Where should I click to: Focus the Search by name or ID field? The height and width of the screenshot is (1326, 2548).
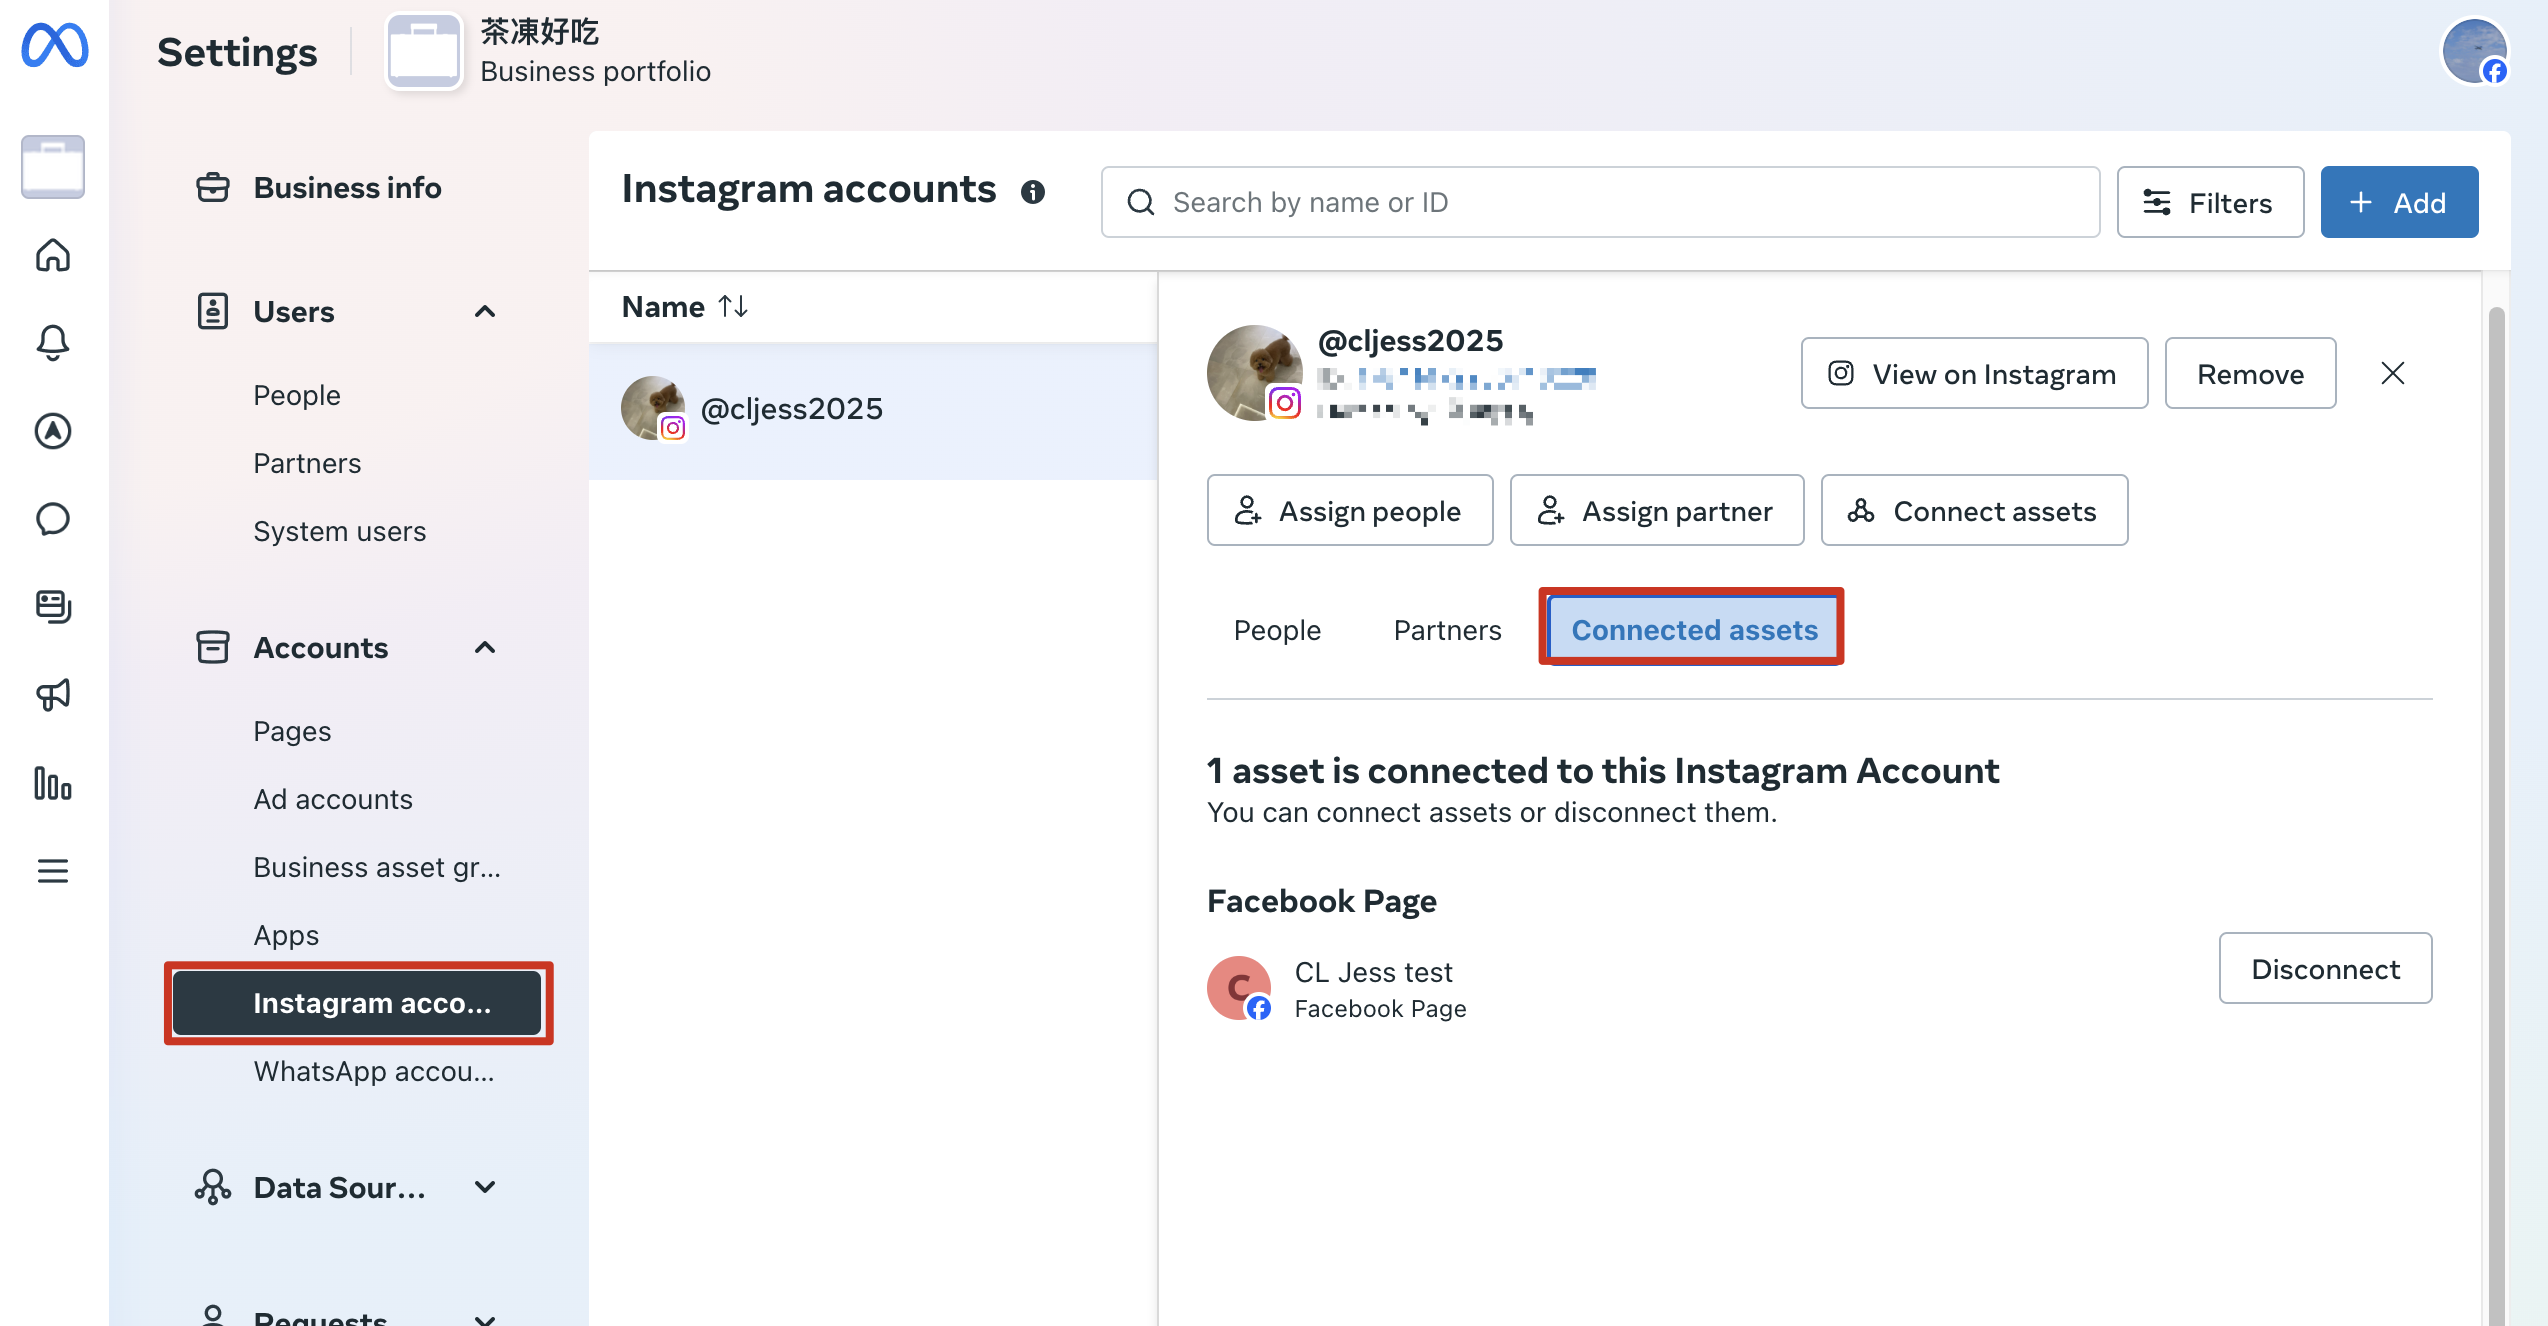click(1600, 202)
